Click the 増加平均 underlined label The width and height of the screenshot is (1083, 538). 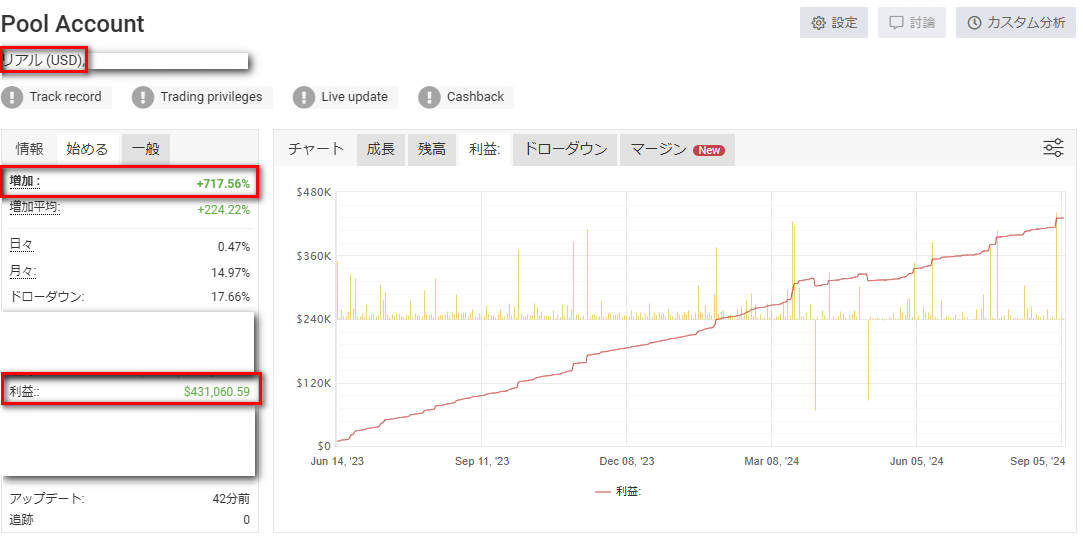click(34, 207)
